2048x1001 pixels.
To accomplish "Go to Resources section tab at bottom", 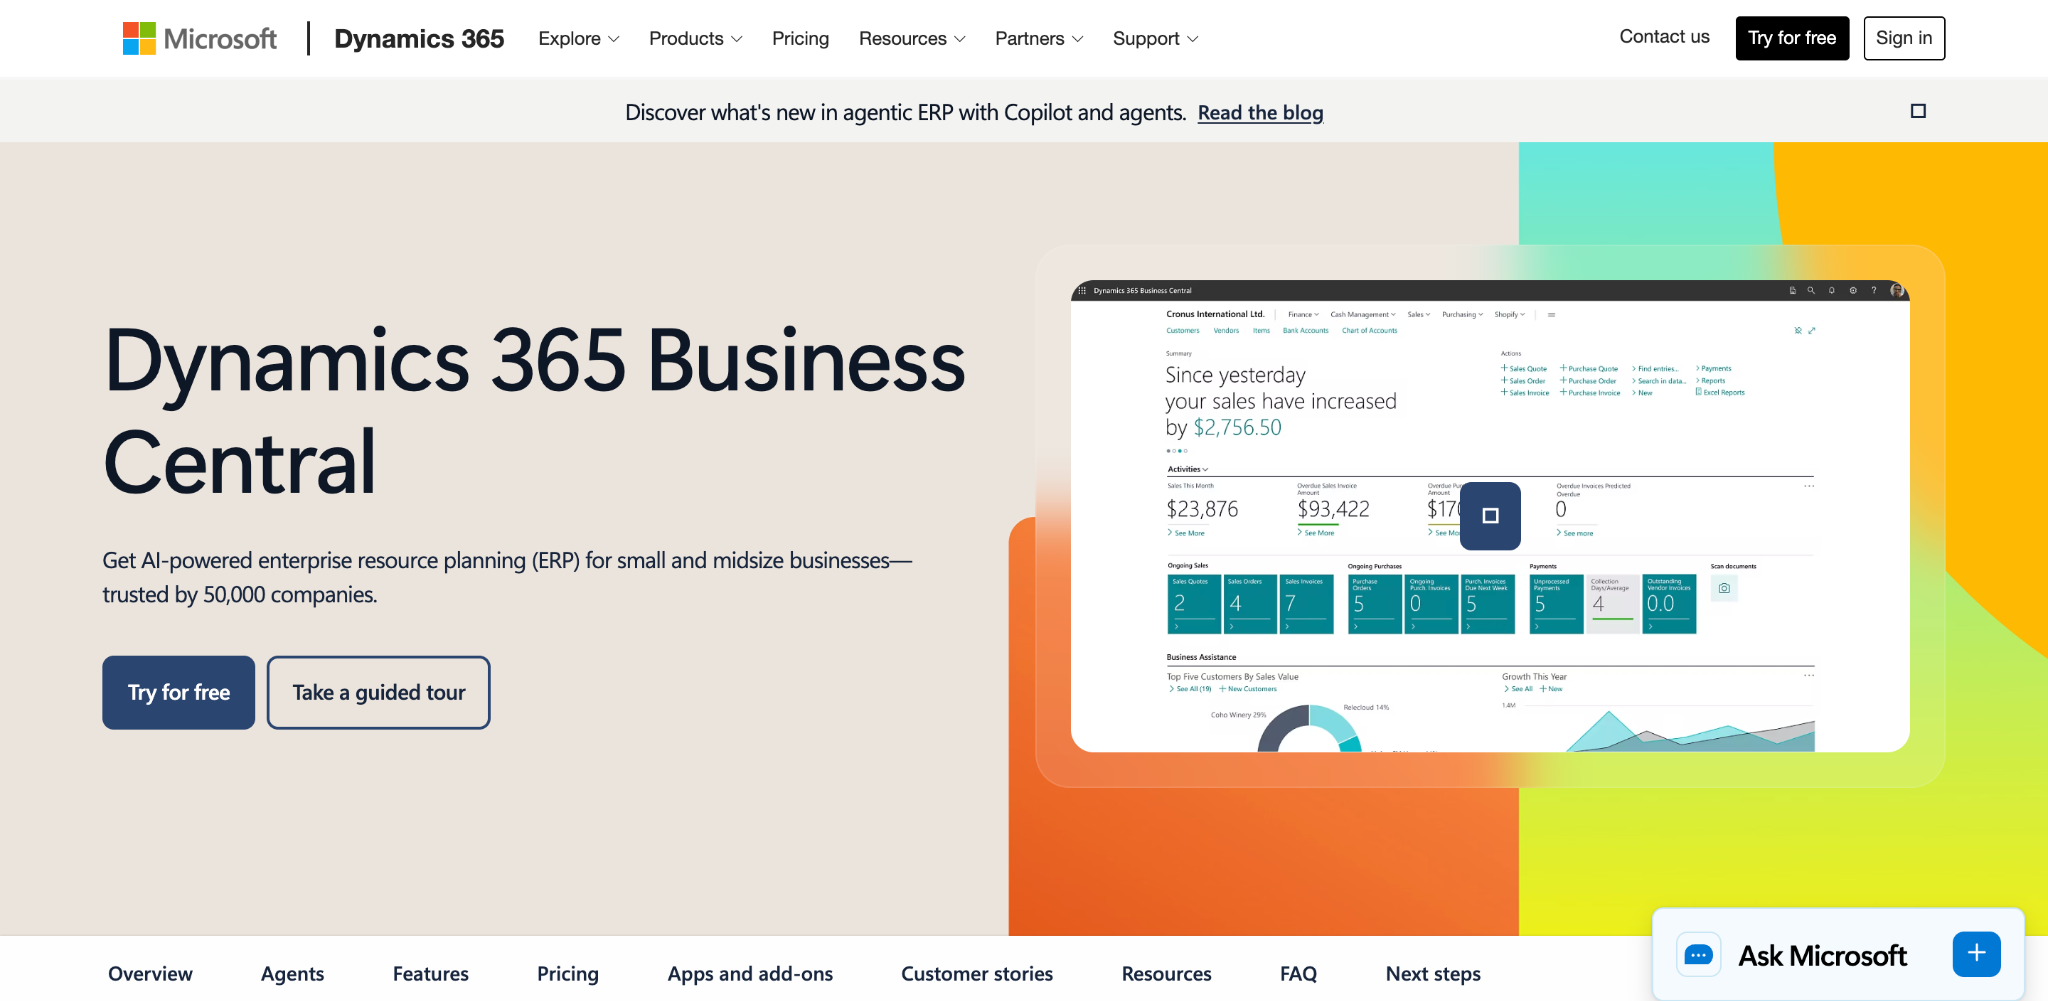I will pyautogui.click(x=1166, y=974).
